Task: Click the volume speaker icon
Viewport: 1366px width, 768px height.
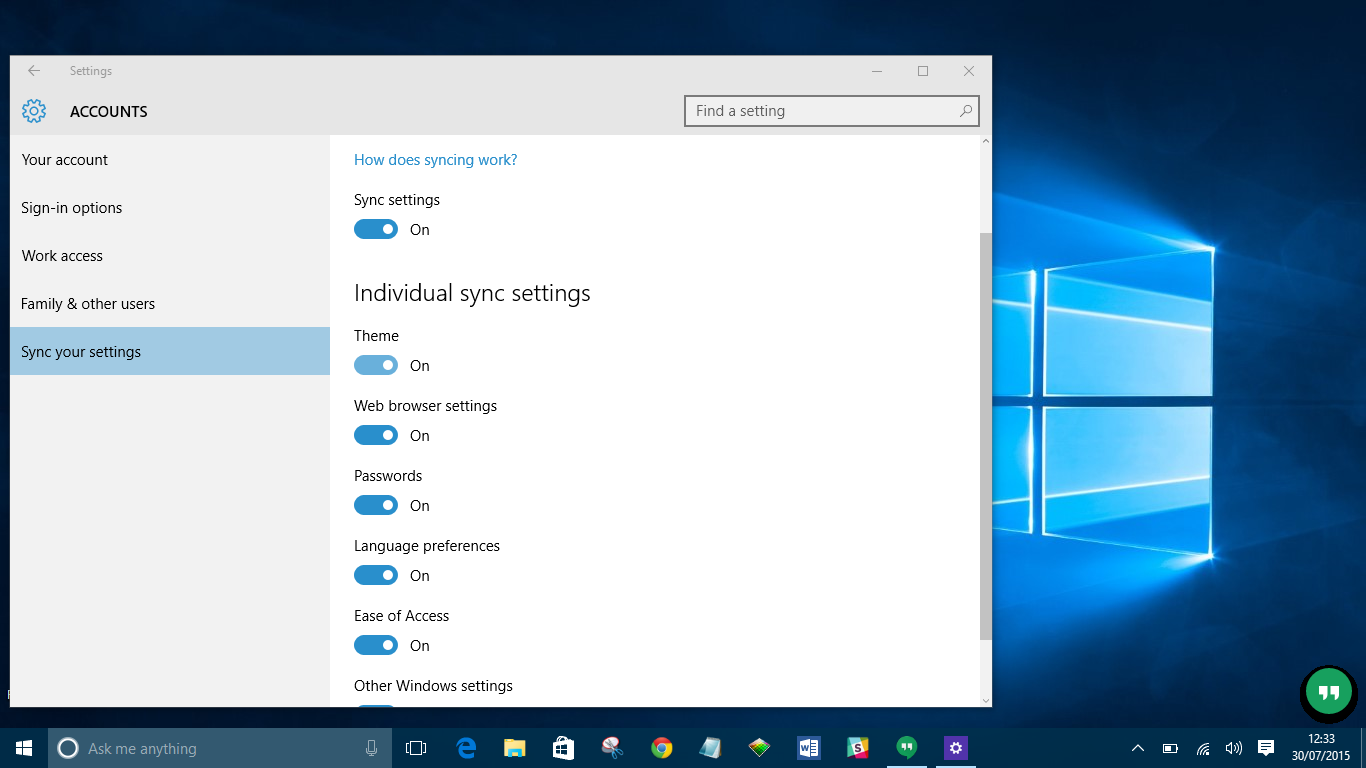Action: coord(1234,748)
